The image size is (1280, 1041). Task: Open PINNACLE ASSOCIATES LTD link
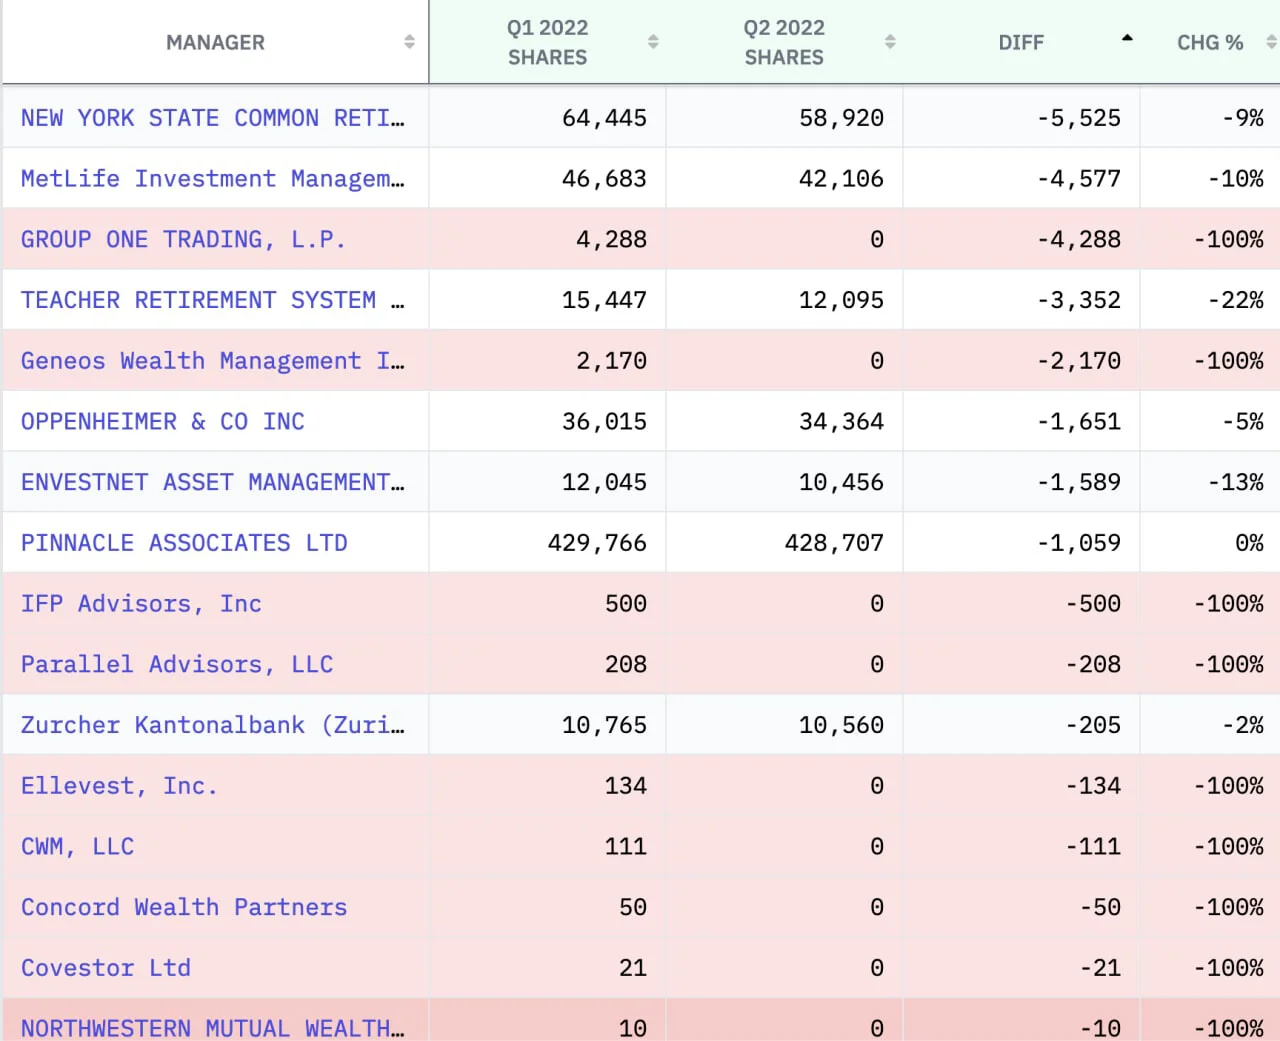point(184,543)
